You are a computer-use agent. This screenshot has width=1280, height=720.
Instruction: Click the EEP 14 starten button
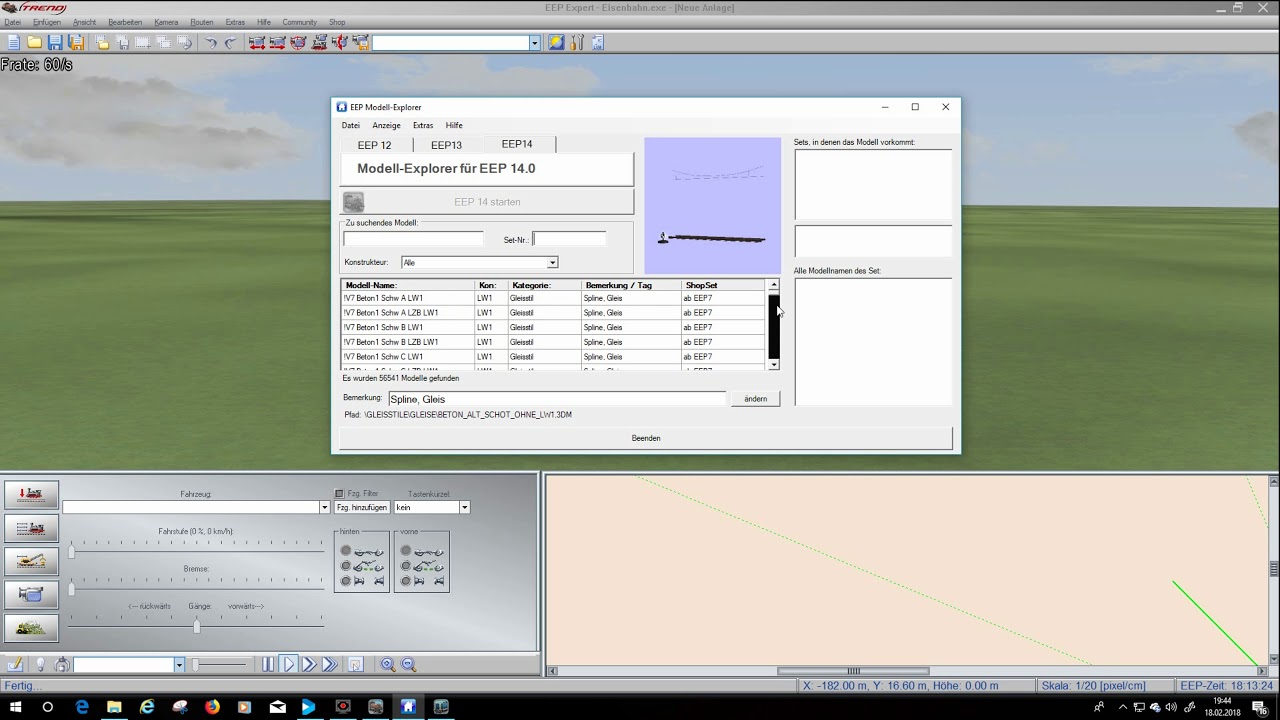tap(487, 202)
